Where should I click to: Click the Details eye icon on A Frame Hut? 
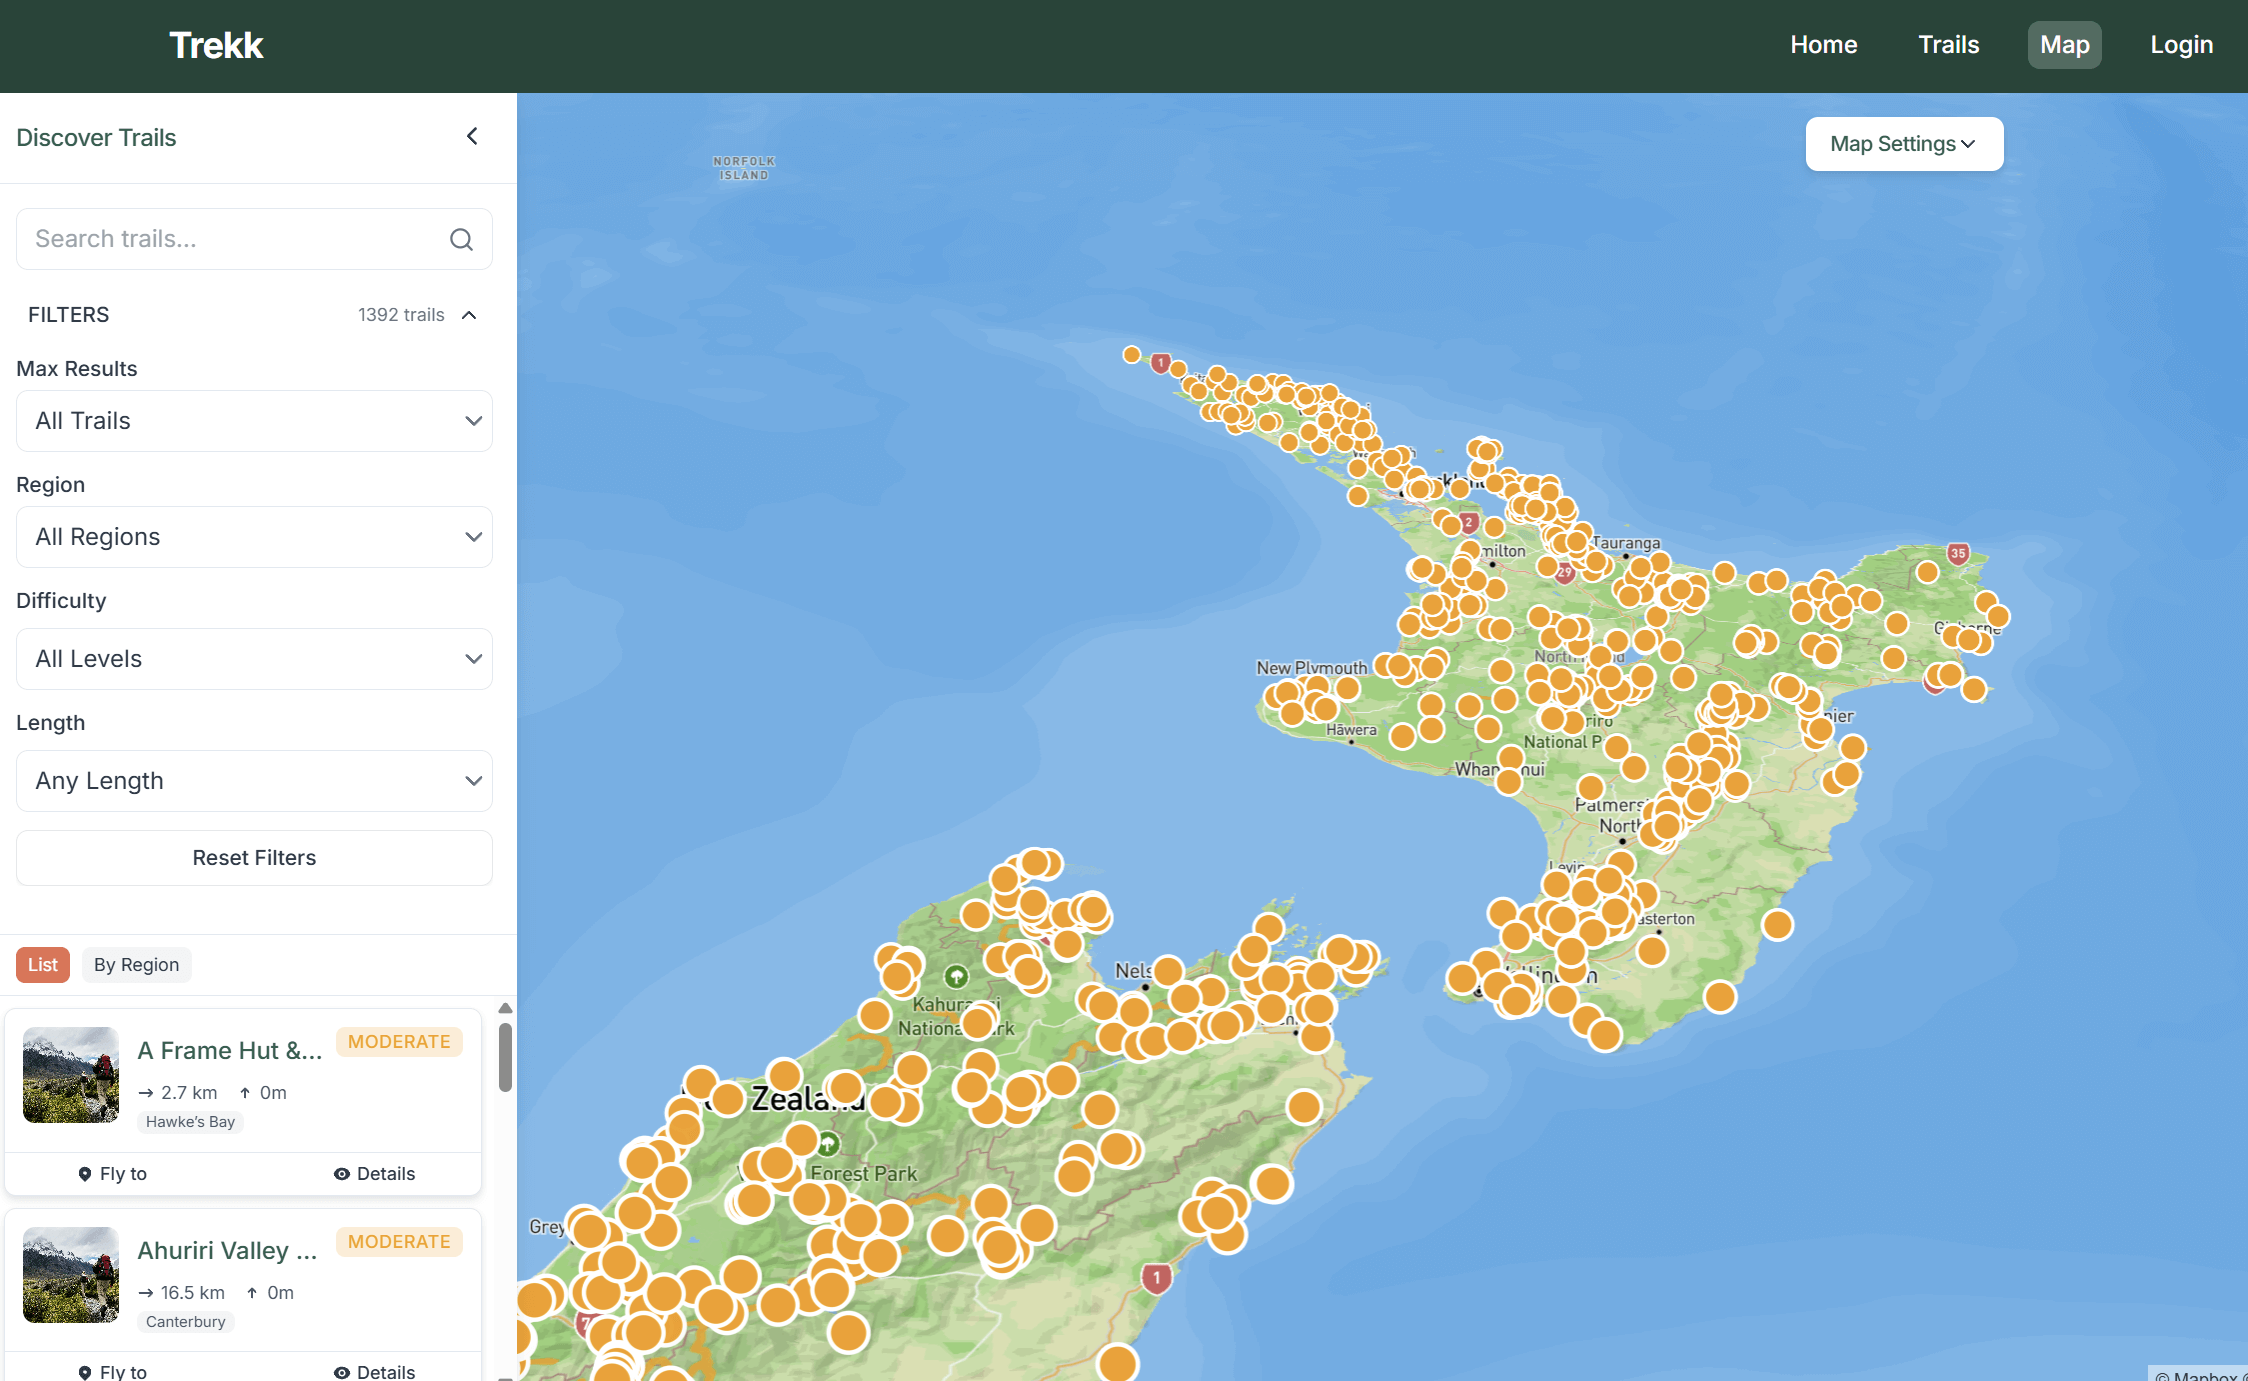click(x=344, y=1173)
